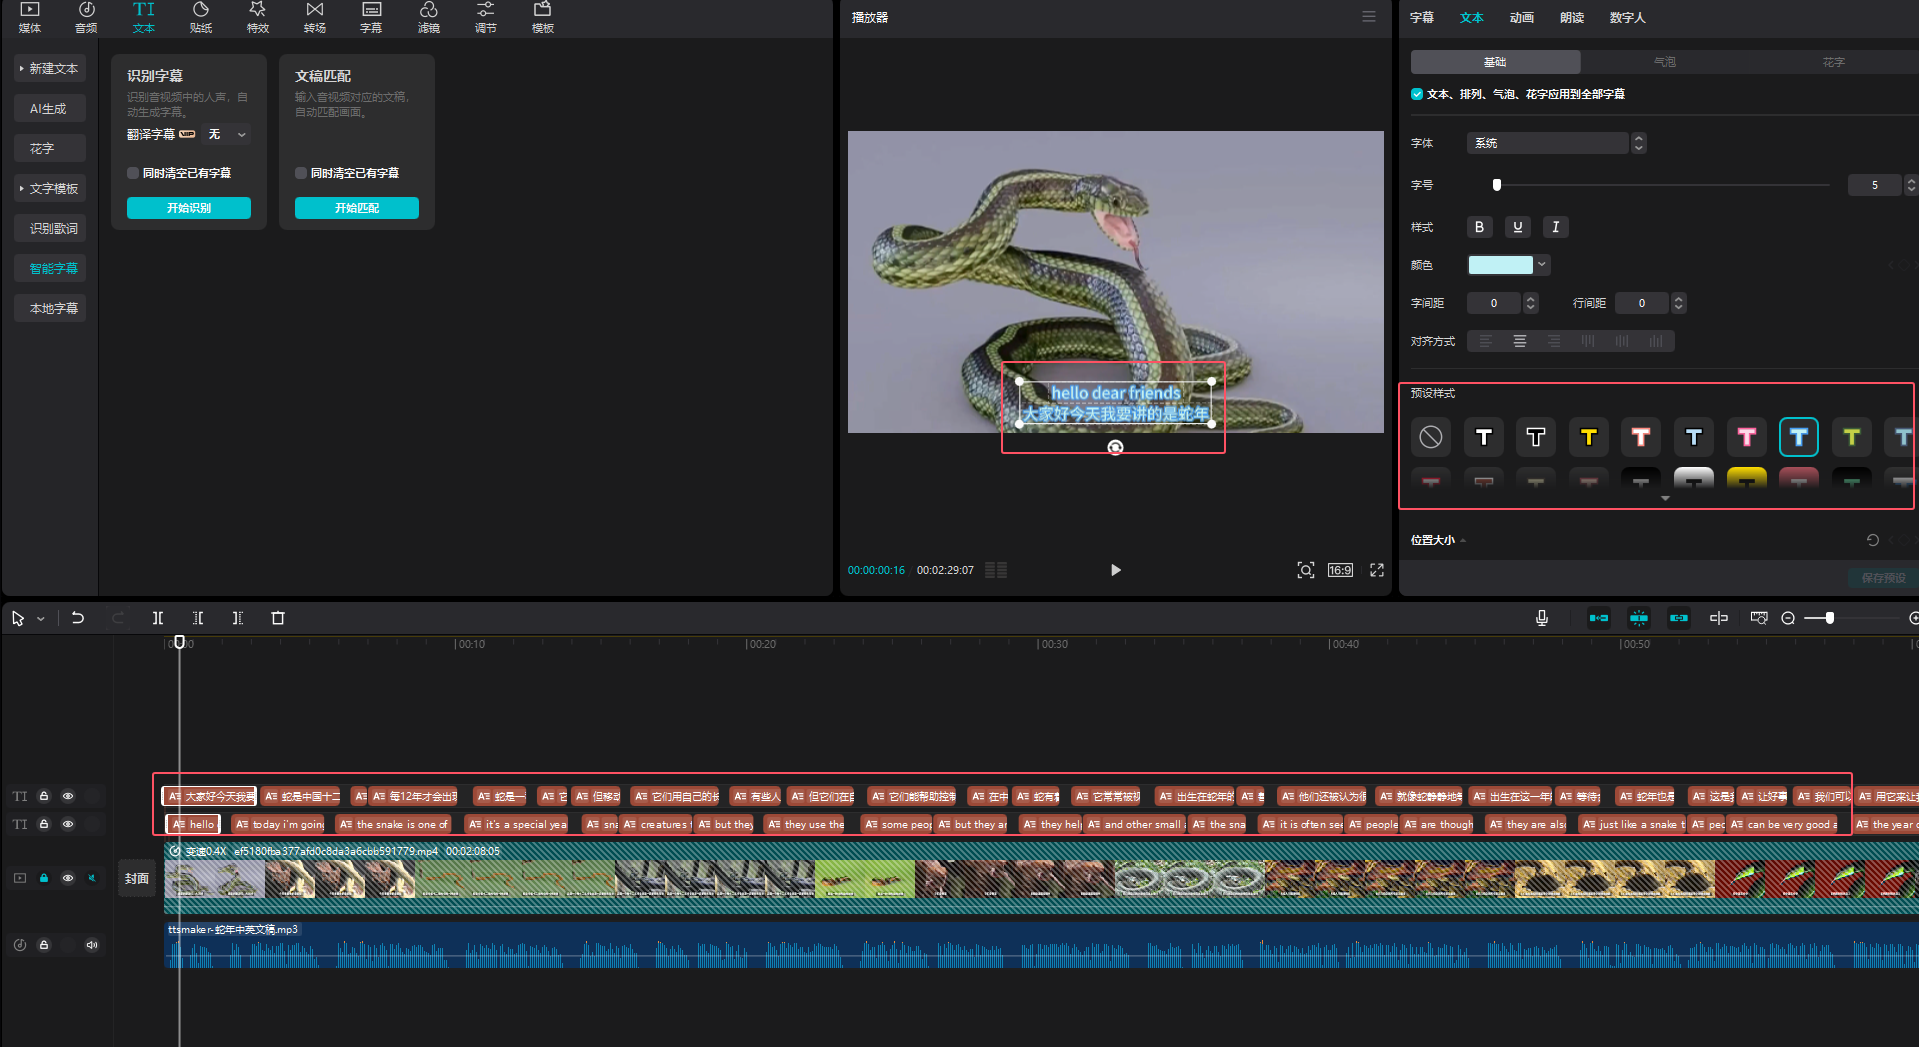Expand the 新建文本 sidebar item
1919x1047 pixels.
[x=49, y=68]
